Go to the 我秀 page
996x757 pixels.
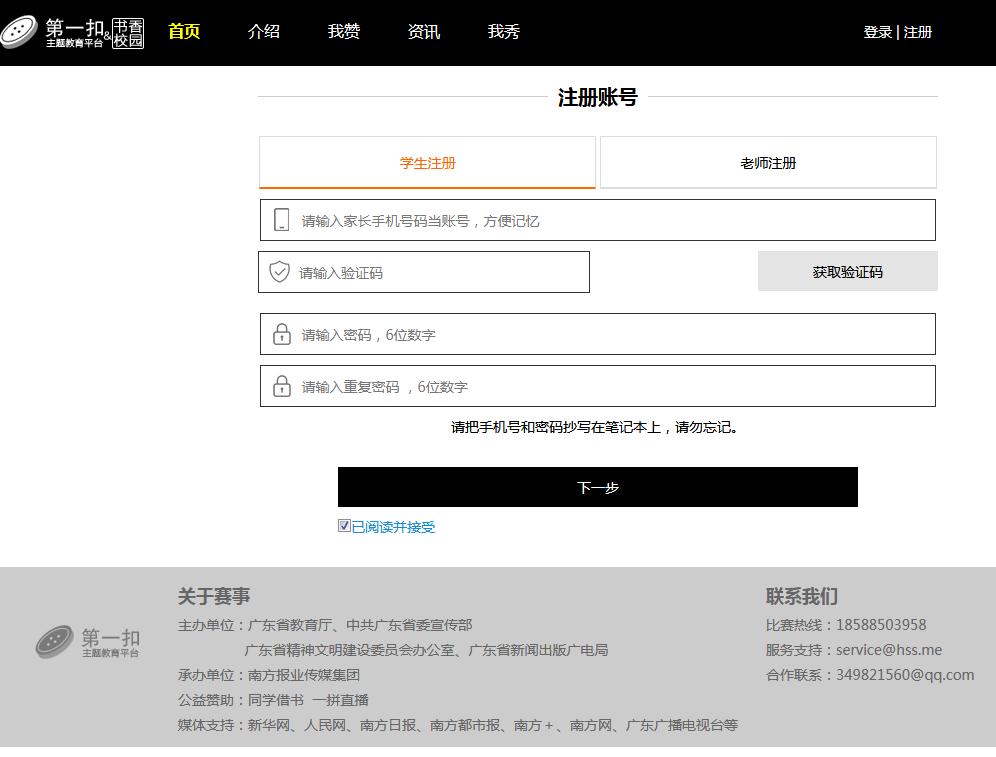tap(504, 32)
